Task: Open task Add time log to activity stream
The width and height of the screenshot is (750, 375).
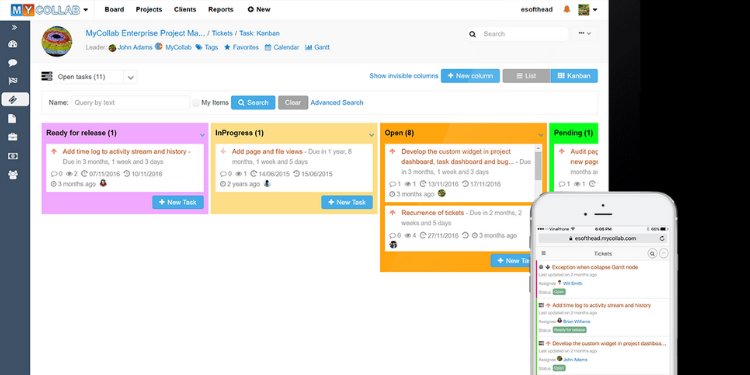Action: [124, 152]
